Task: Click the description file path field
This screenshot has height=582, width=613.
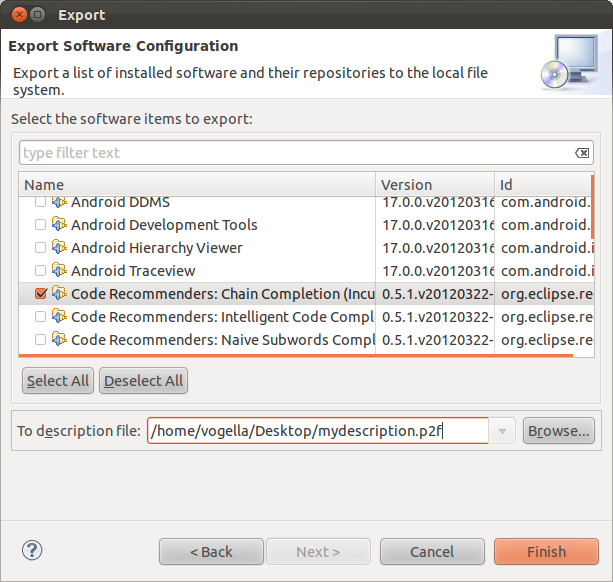Action: point(318,431)
